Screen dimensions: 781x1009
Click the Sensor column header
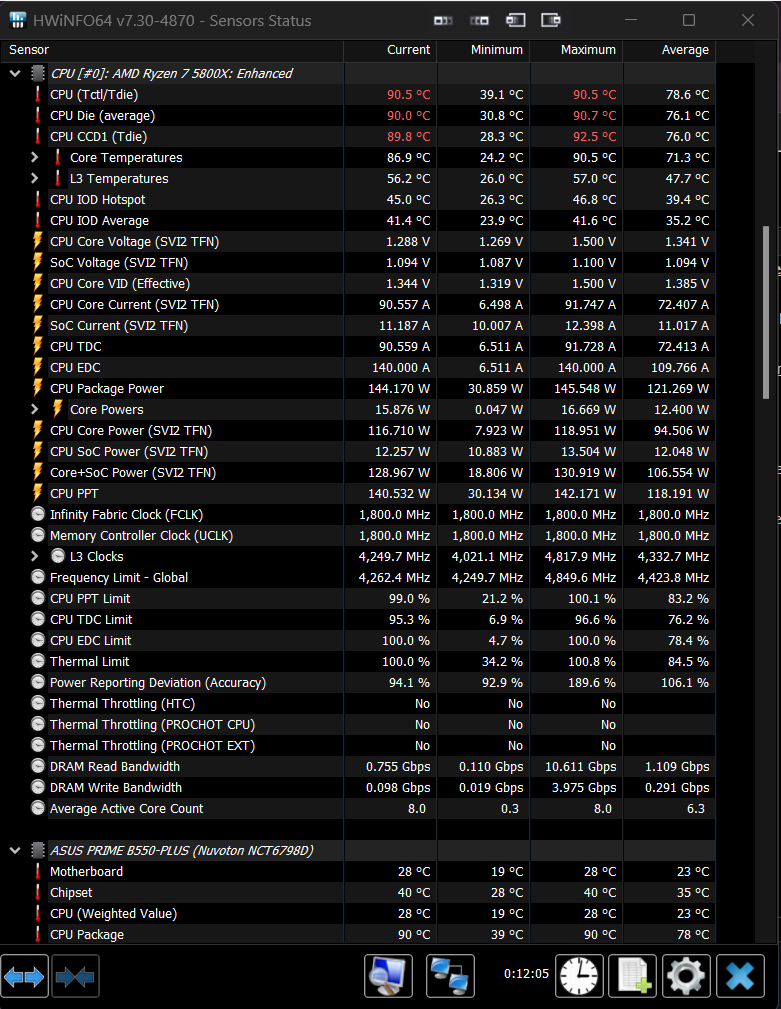[x=172, y=50]
